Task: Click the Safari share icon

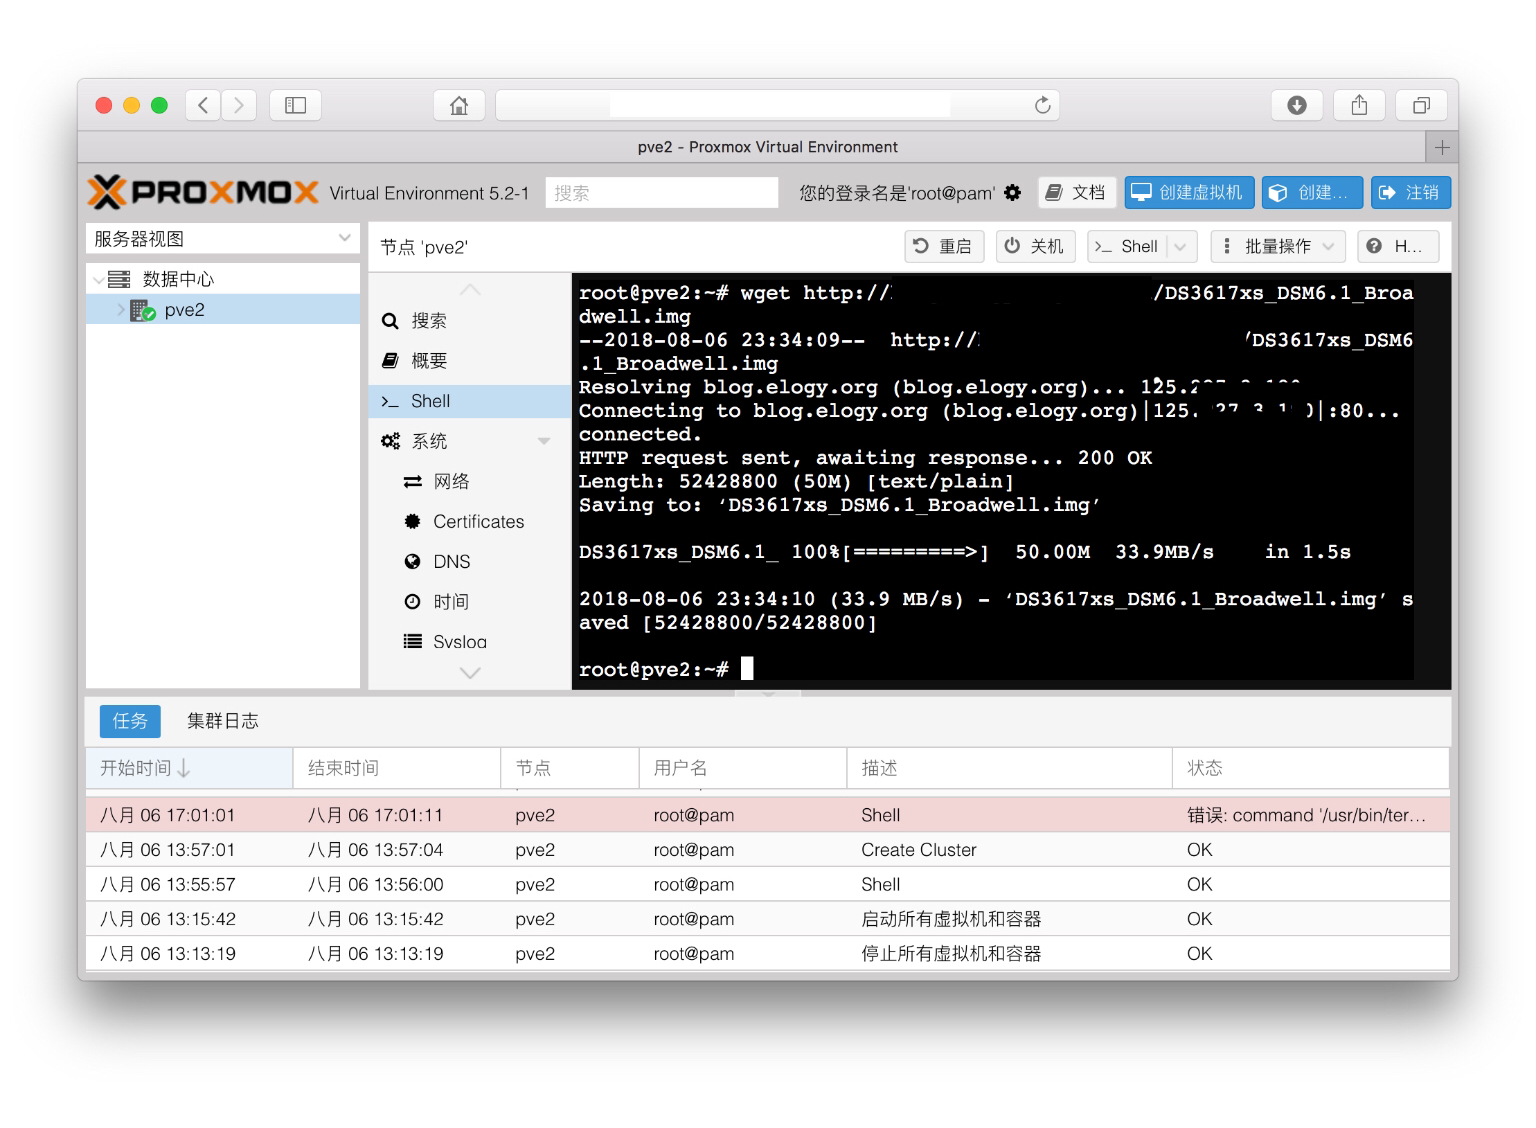Action: click(1359, 105)
